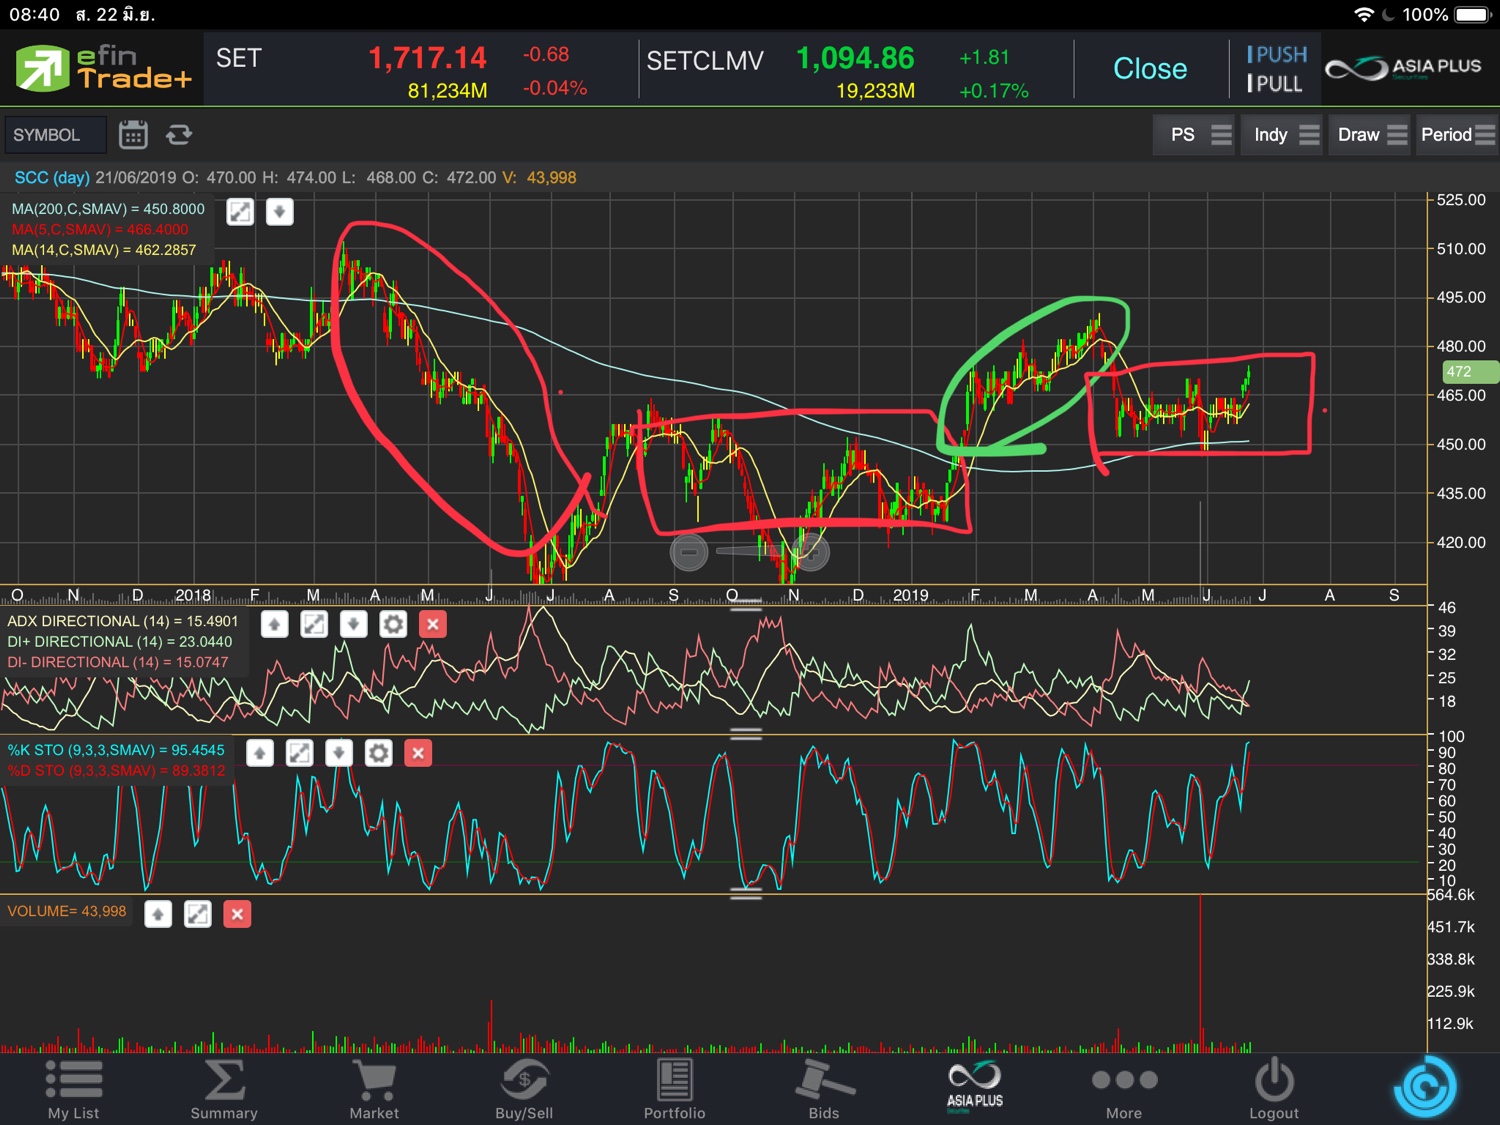The width and height of the screenshot is (1500, 1125).
Task: Toggle PUSH streaming mode
Action: click(x=1276, y=55)
